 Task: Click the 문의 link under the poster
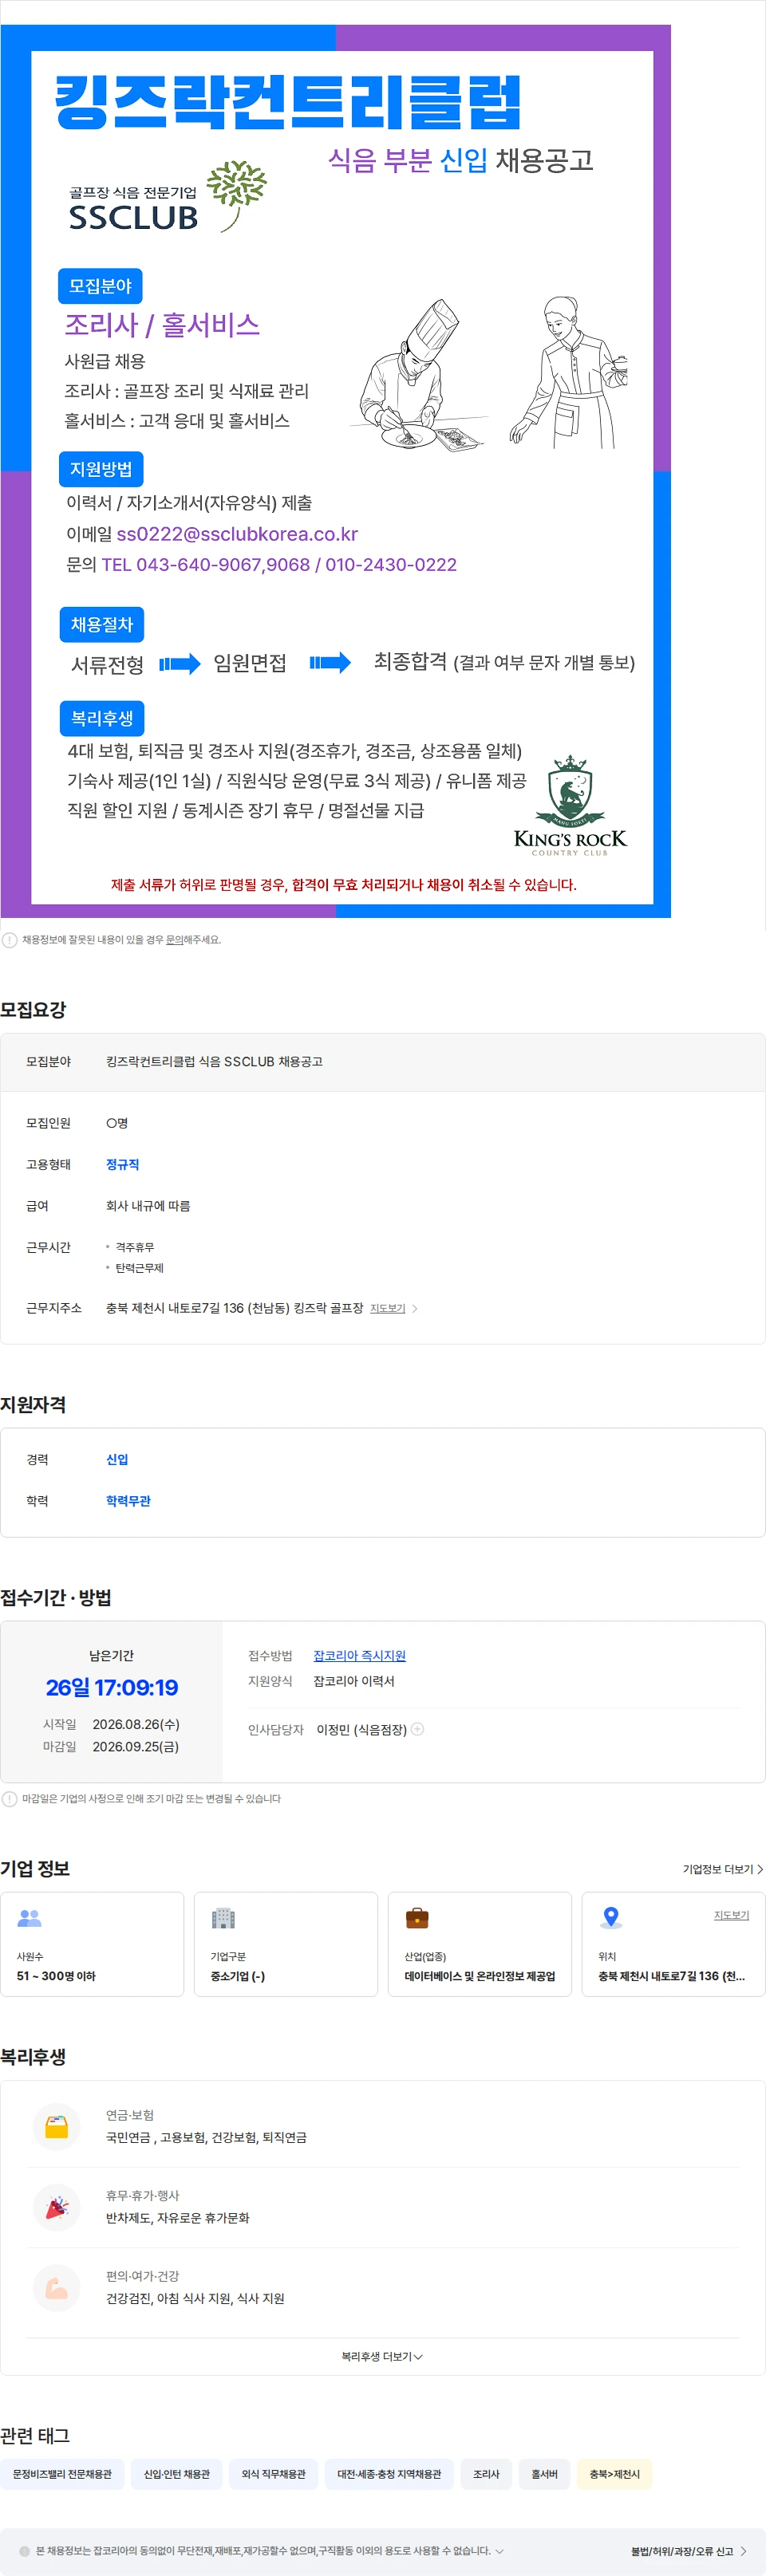174,940
